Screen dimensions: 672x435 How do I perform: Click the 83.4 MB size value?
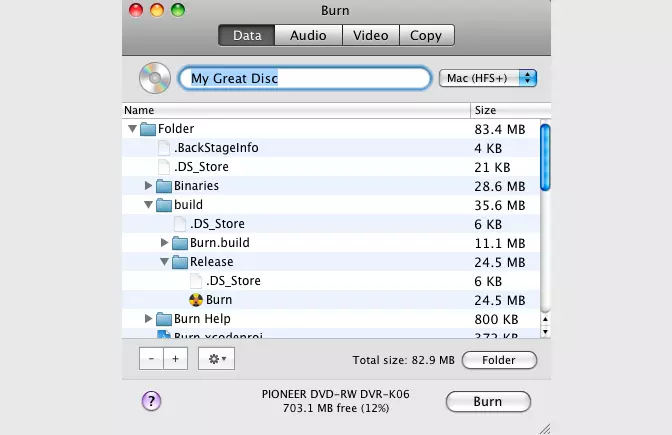click(500, 129)
